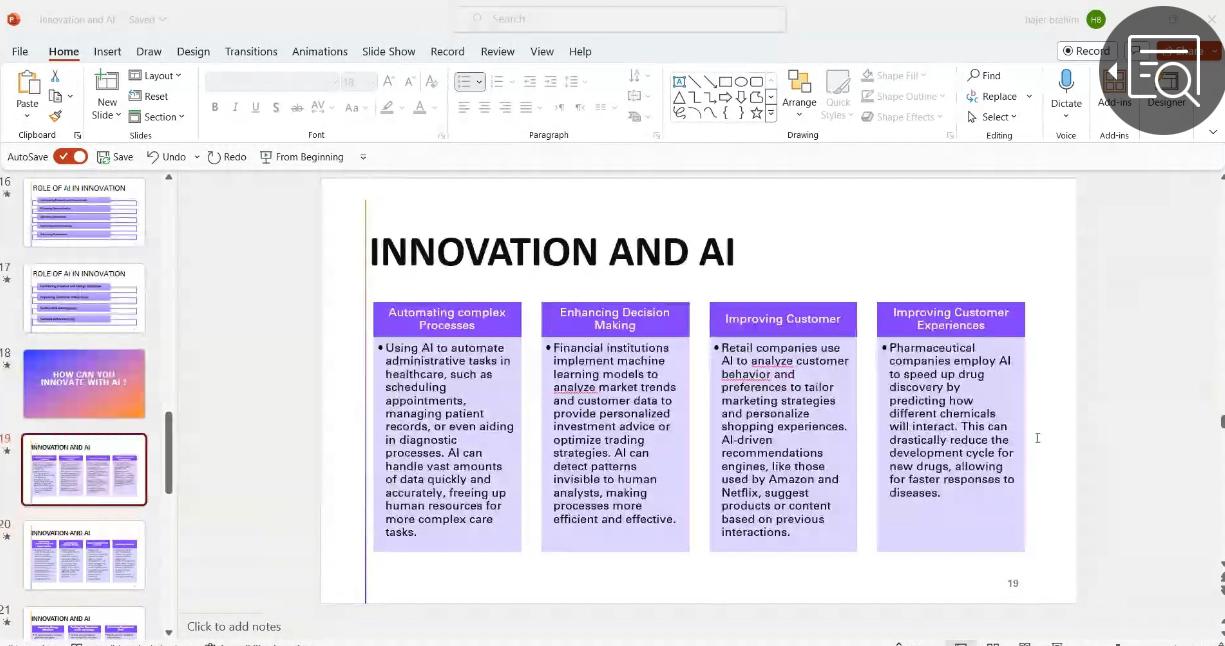Viewport: 1225px width, 646px height.
Task: Open Clipboard pane dialog launcher
Action: click(77, 135)
